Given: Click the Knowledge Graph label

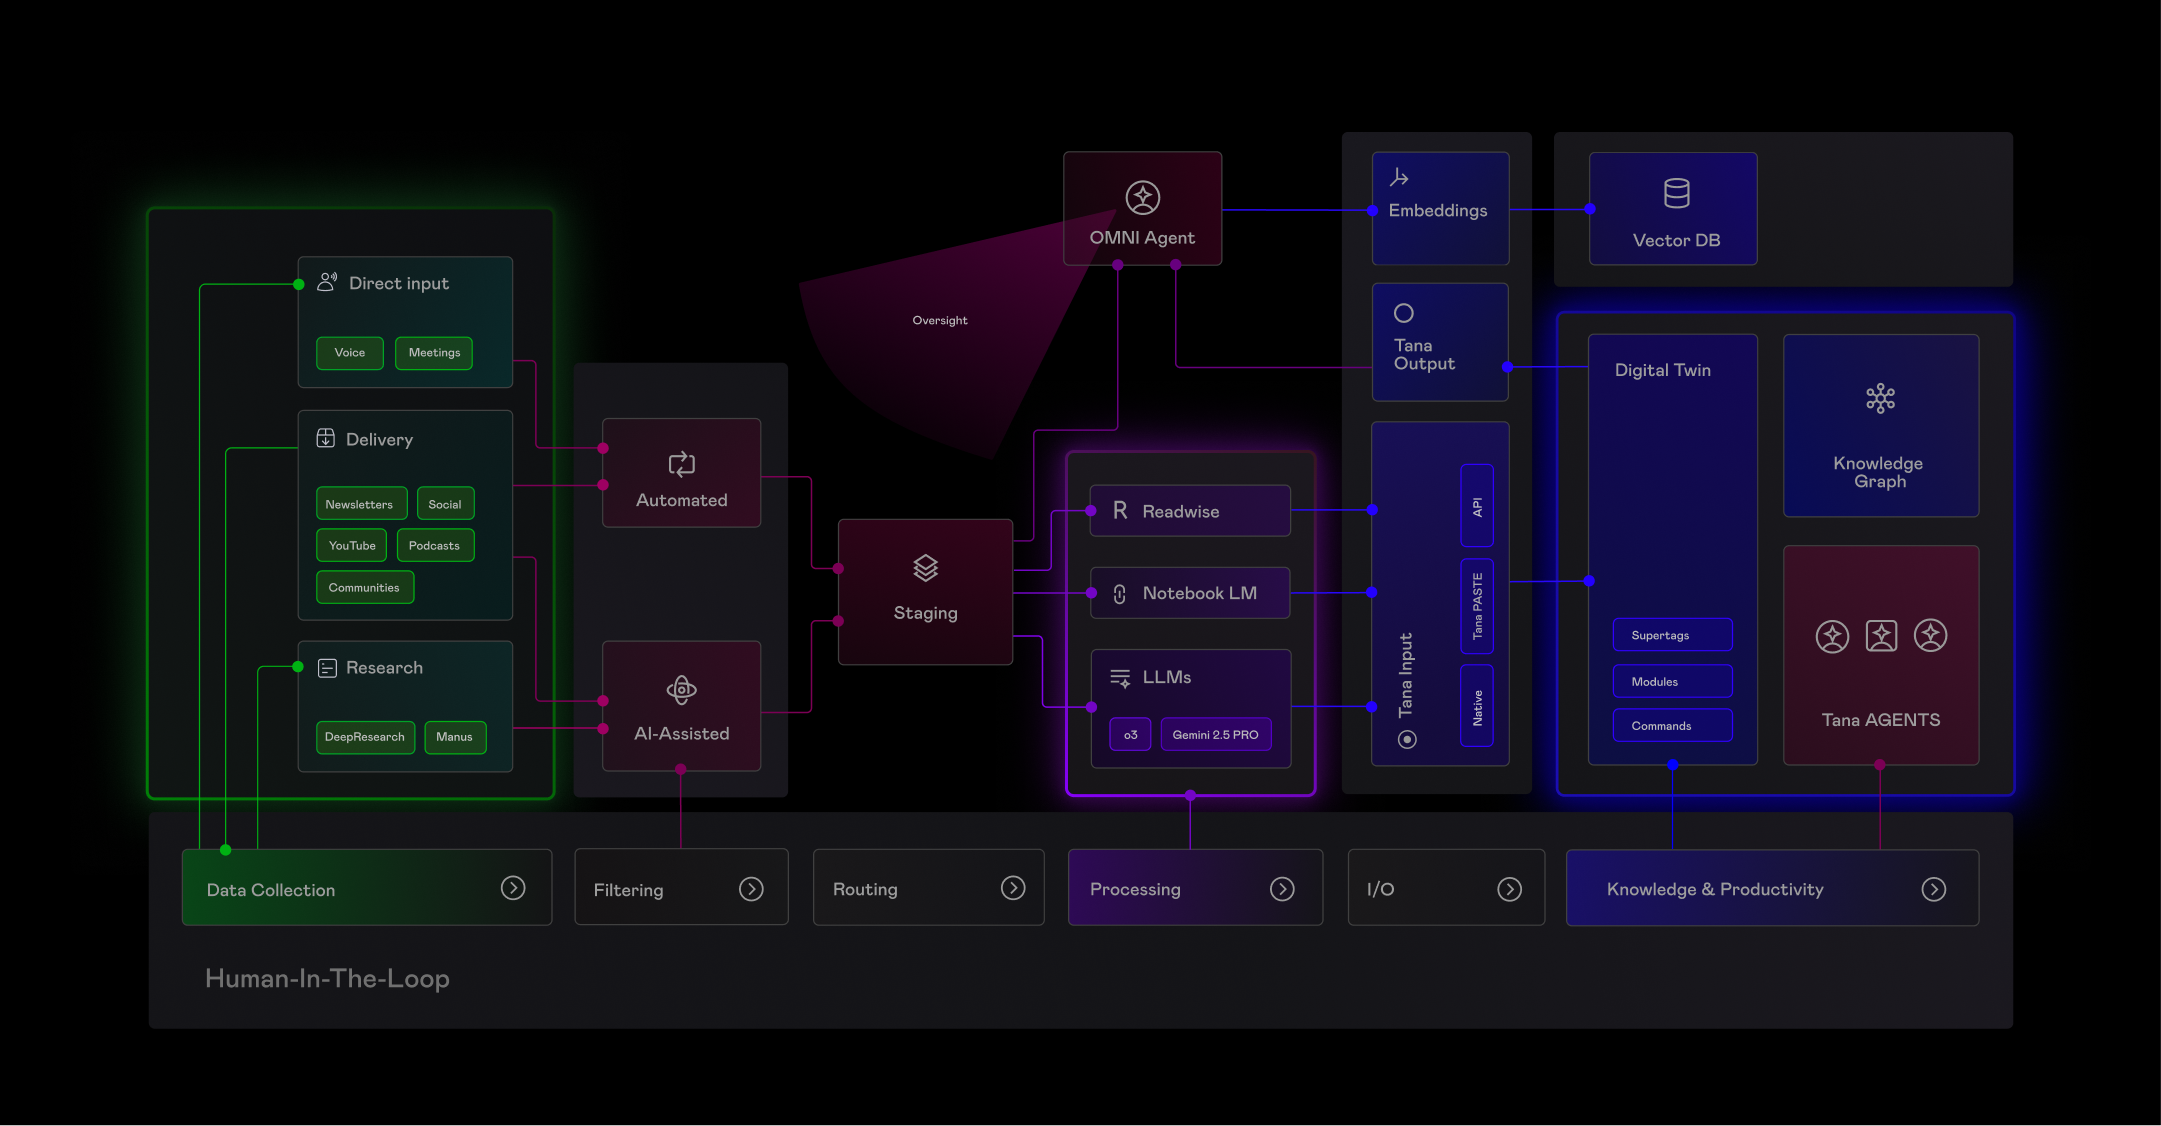Looking at the screenshot, I should click(1879, 472).
